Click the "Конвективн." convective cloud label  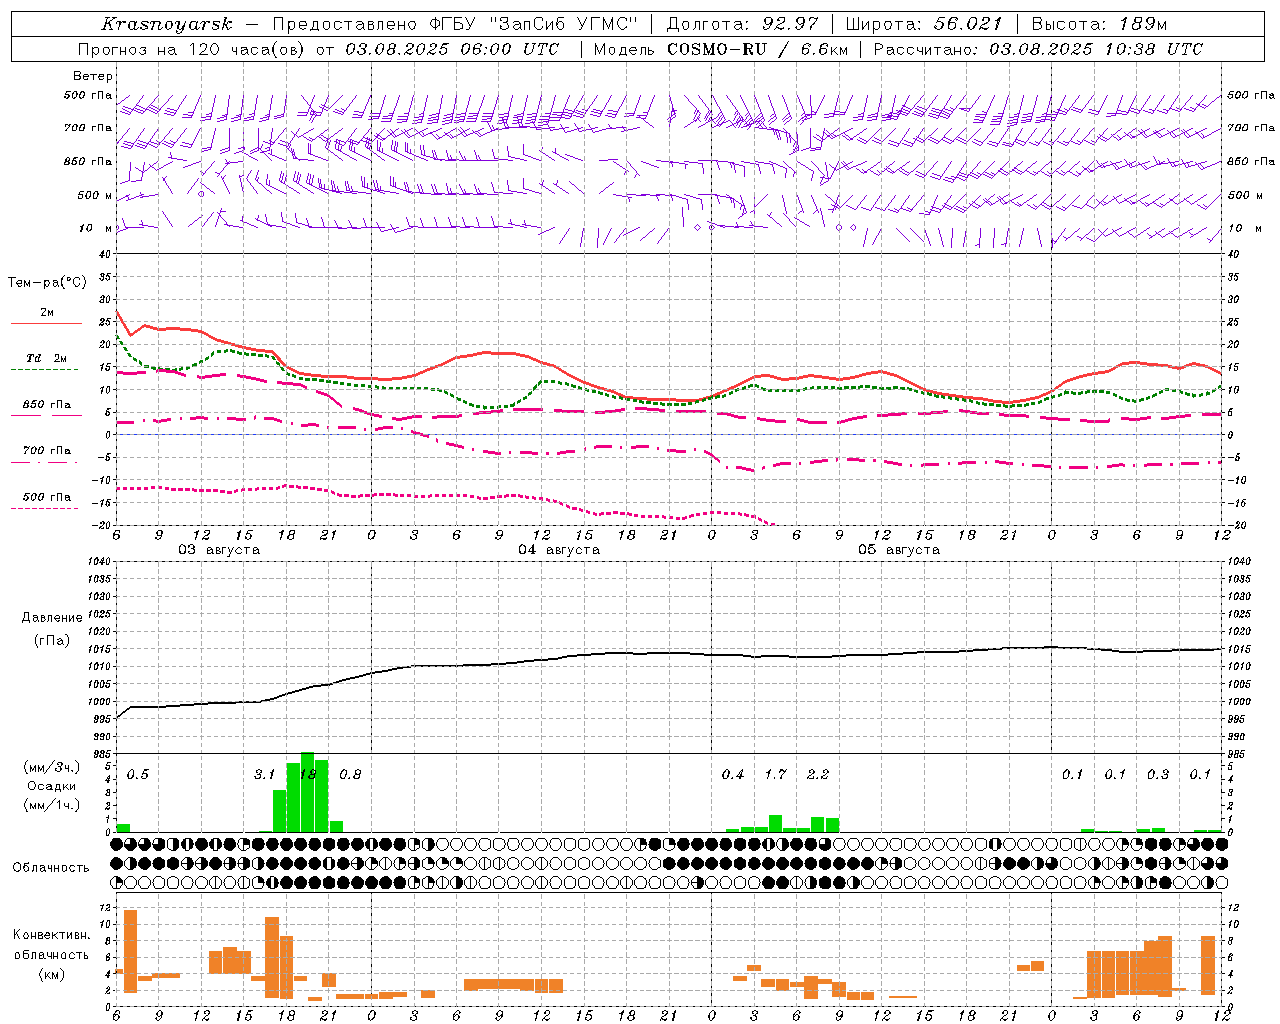point(52,935)
